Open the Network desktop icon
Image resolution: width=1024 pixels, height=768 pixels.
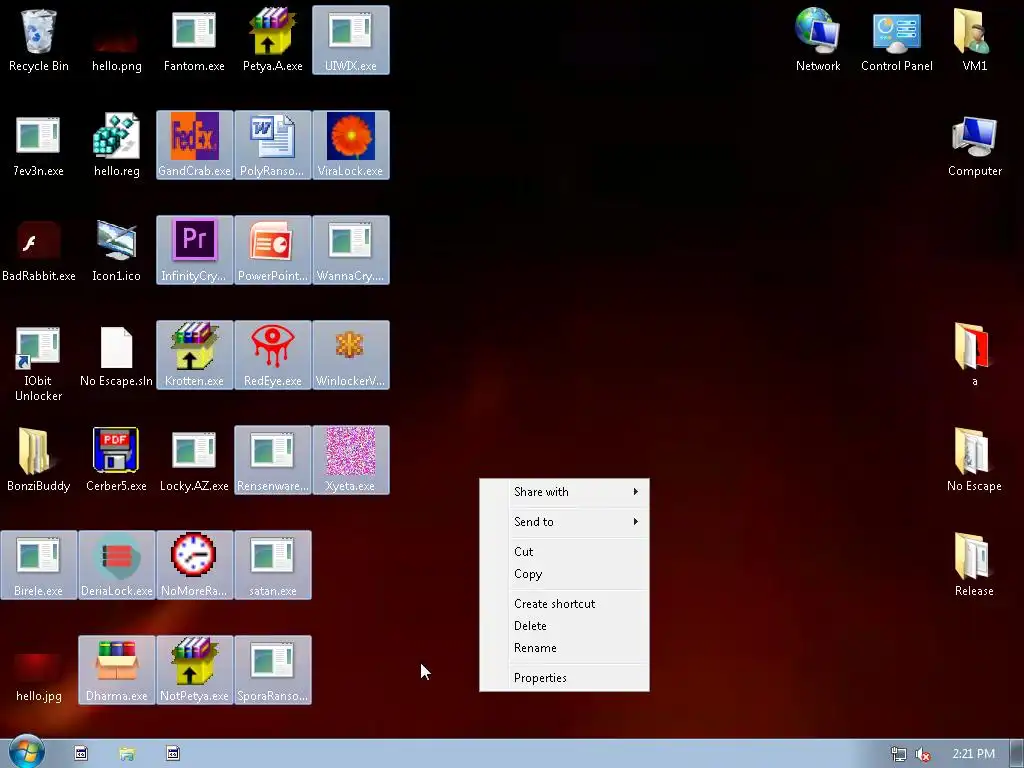pos(818,40)
